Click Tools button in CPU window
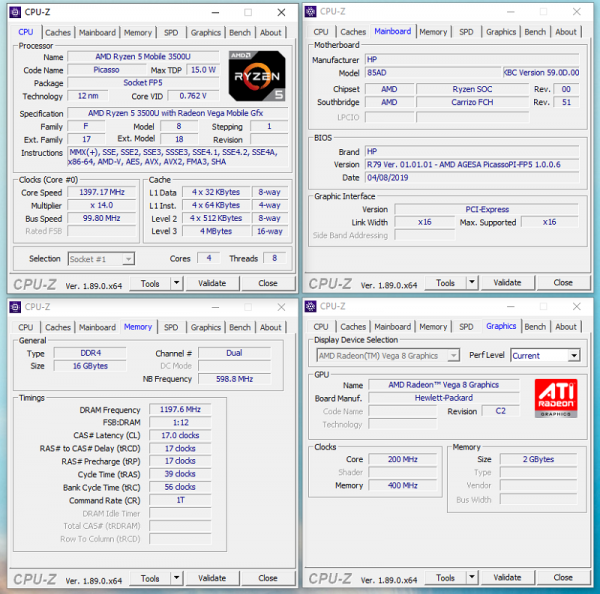This screenshot has width=600, height=594. click(150, 284)
